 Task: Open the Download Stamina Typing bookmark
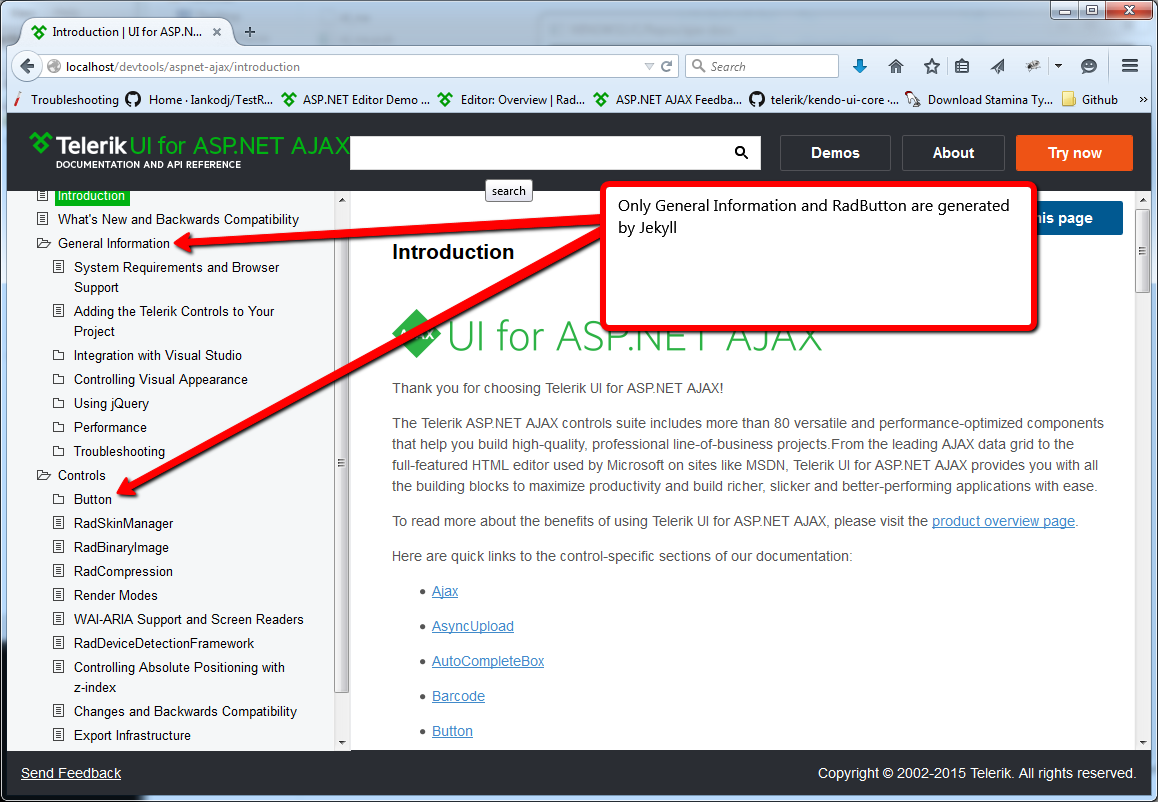[979, 100]
